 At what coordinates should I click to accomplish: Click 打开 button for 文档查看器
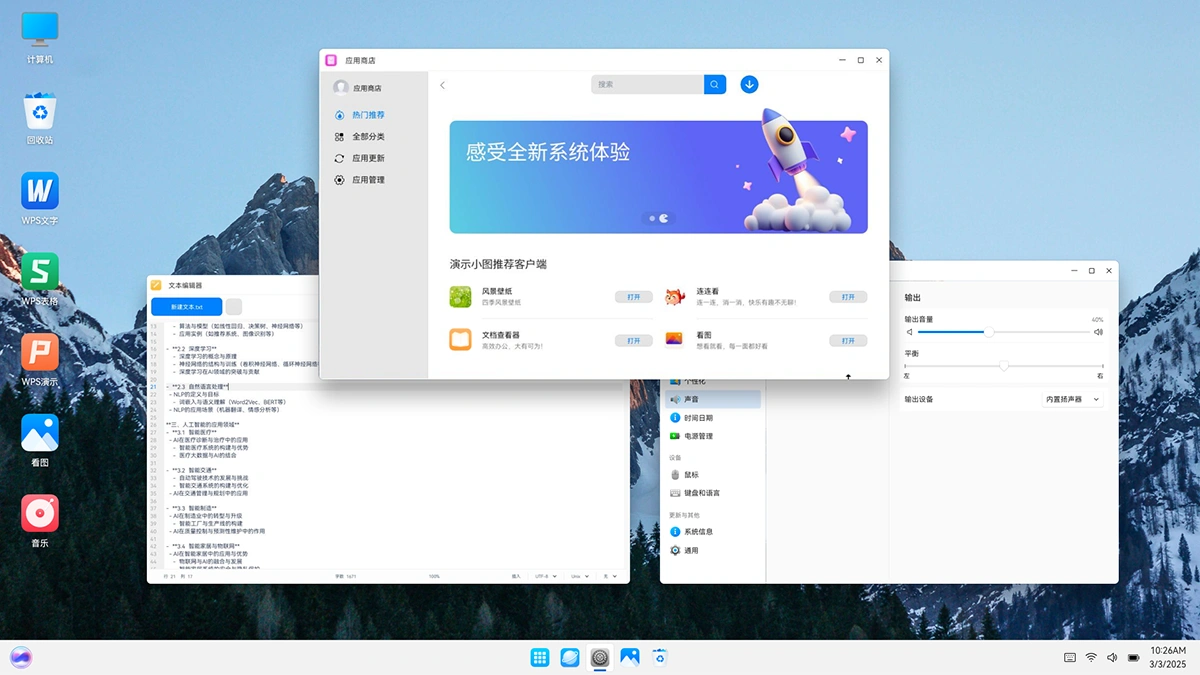[x=634, y=341]
